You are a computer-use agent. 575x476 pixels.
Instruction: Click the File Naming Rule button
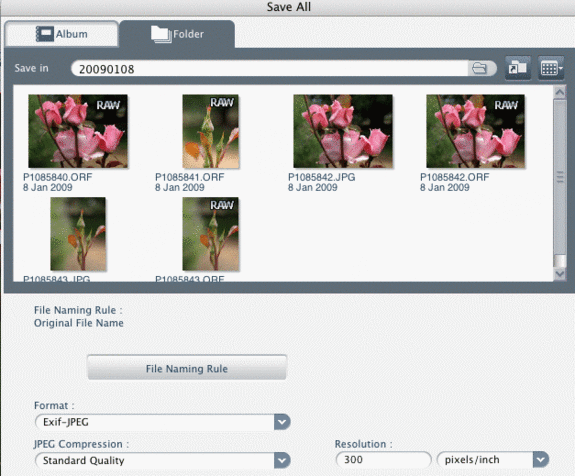[x=187, y=368]
